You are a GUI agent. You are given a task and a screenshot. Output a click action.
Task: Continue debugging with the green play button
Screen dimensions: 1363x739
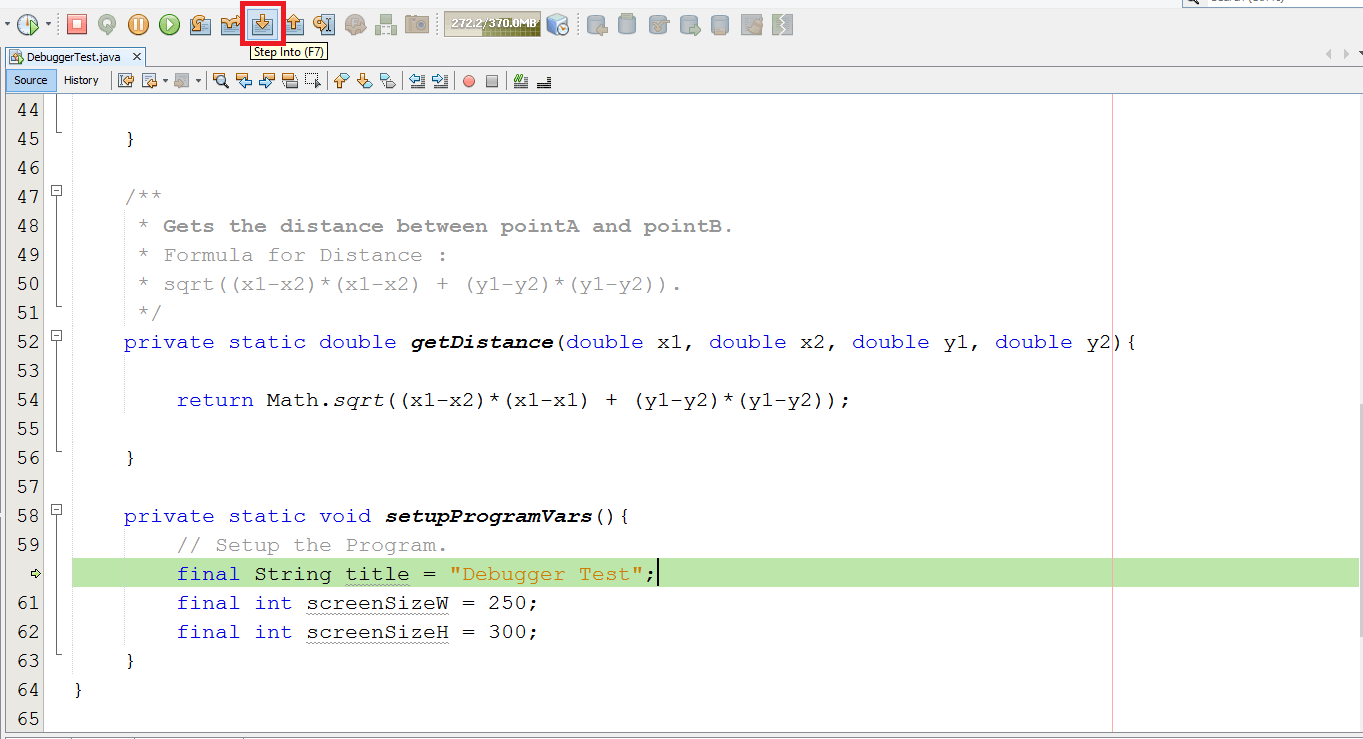(x=169, y=24)
